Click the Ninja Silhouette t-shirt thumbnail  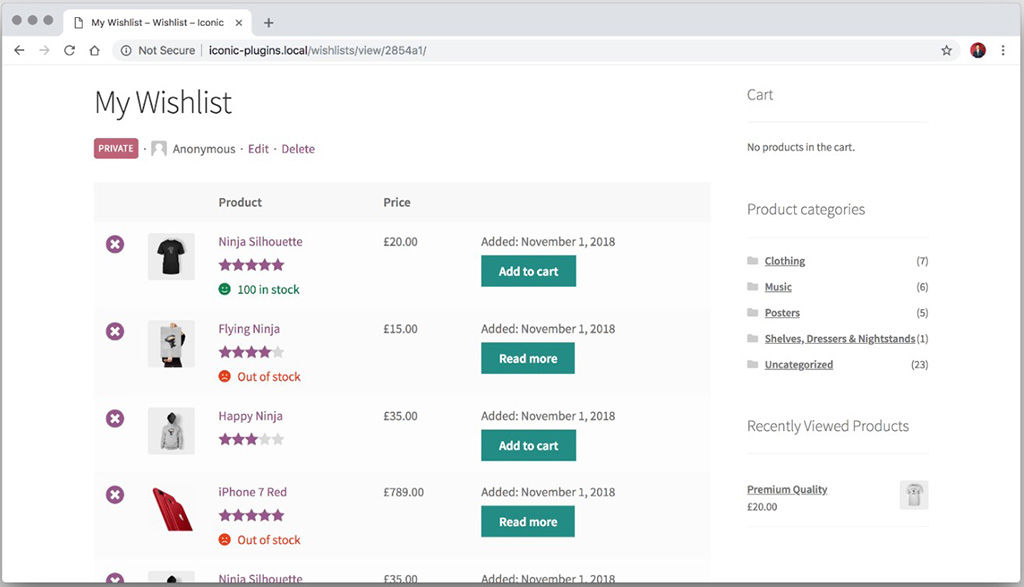pos(171,257)
